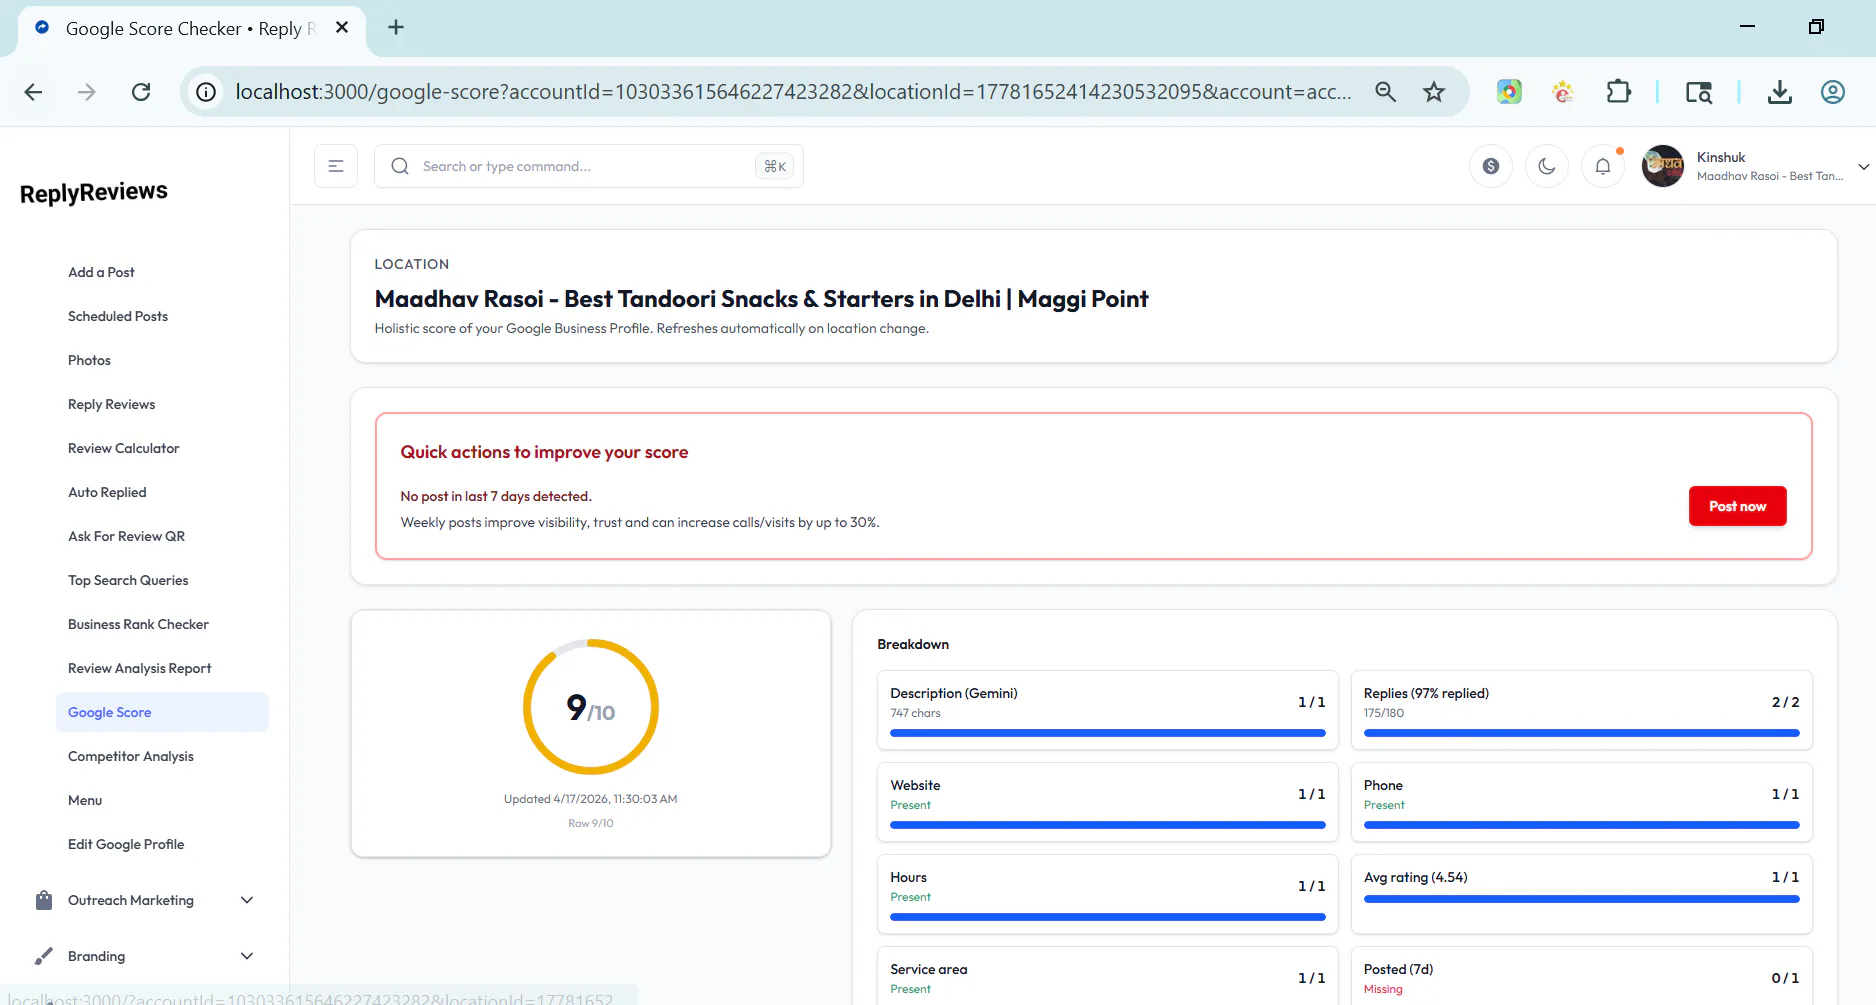Click the 'Quick actions to improve your score' heading

click(x=544, y=452)
